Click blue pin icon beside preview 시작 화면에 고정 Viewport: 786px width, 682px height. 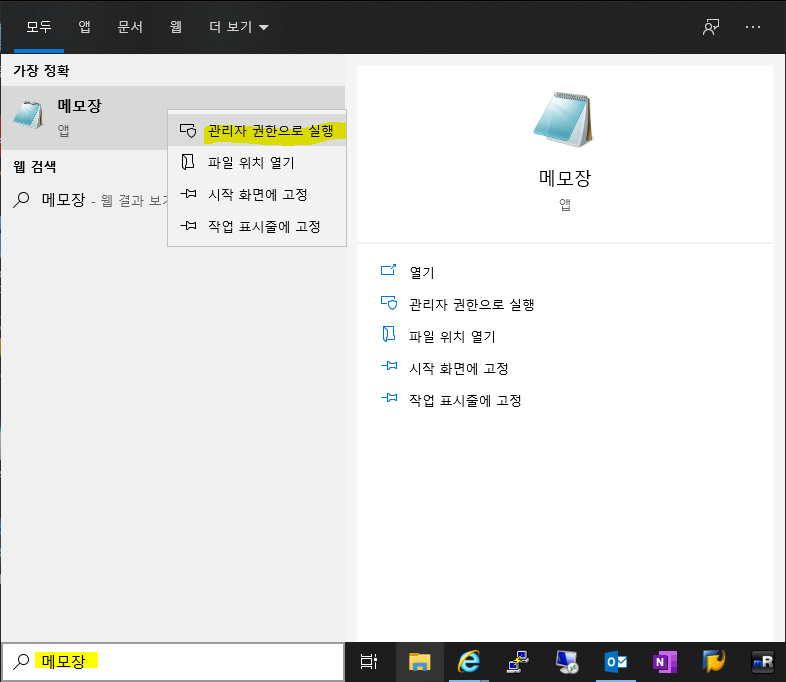[x=389, y=366]
